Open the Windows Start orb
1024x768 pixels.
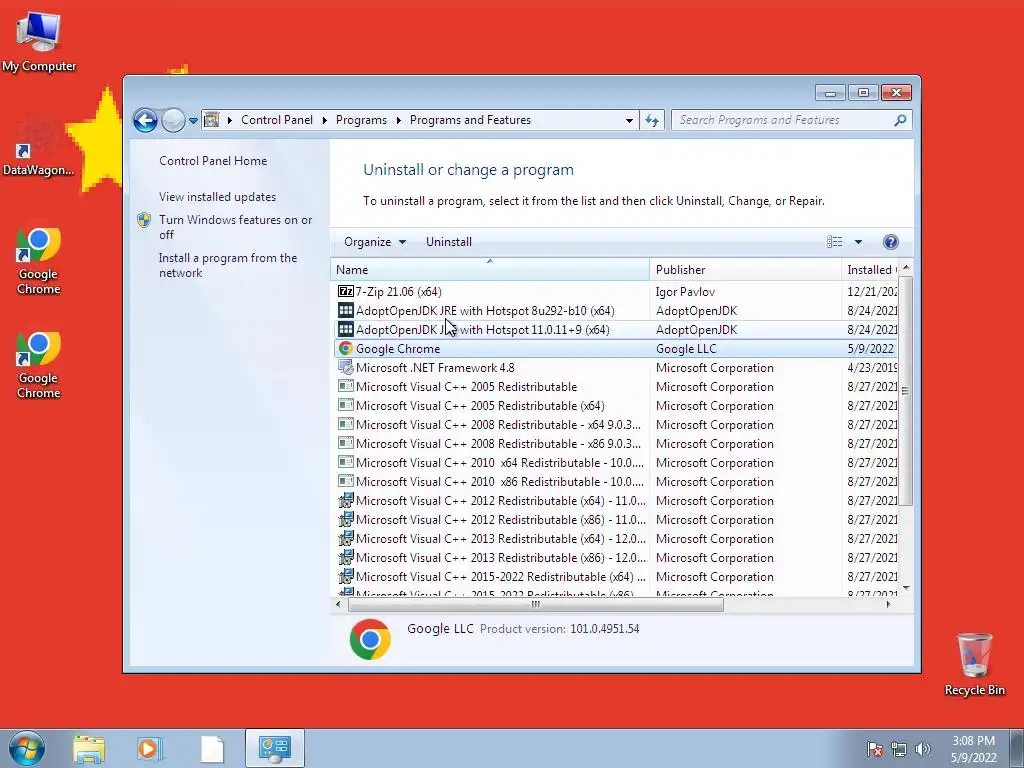[27, 748]
